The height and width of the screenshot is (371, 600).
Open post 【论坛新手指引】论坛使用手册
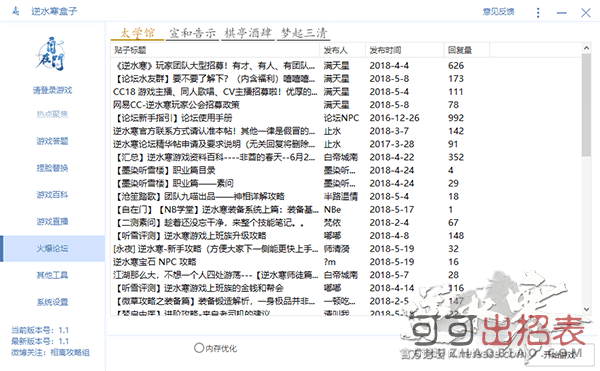(x=173, y=118)
